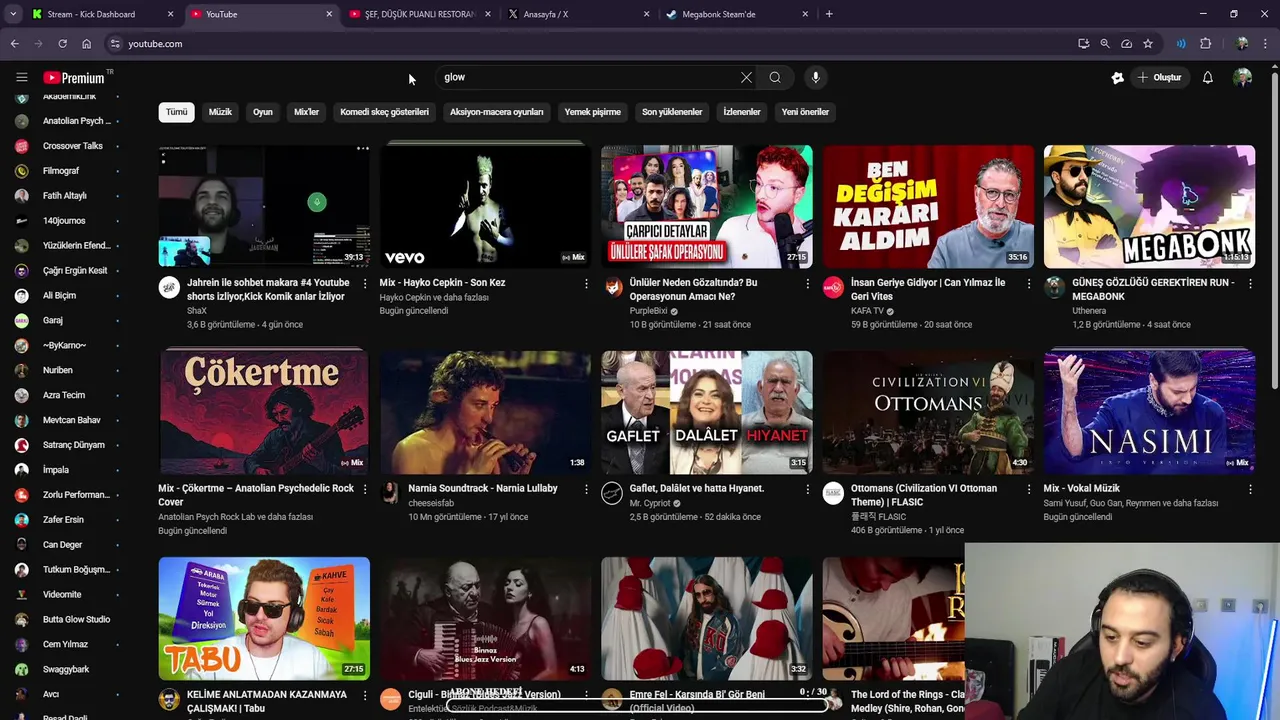Select the İzlenenler chip

coord(742,112)
